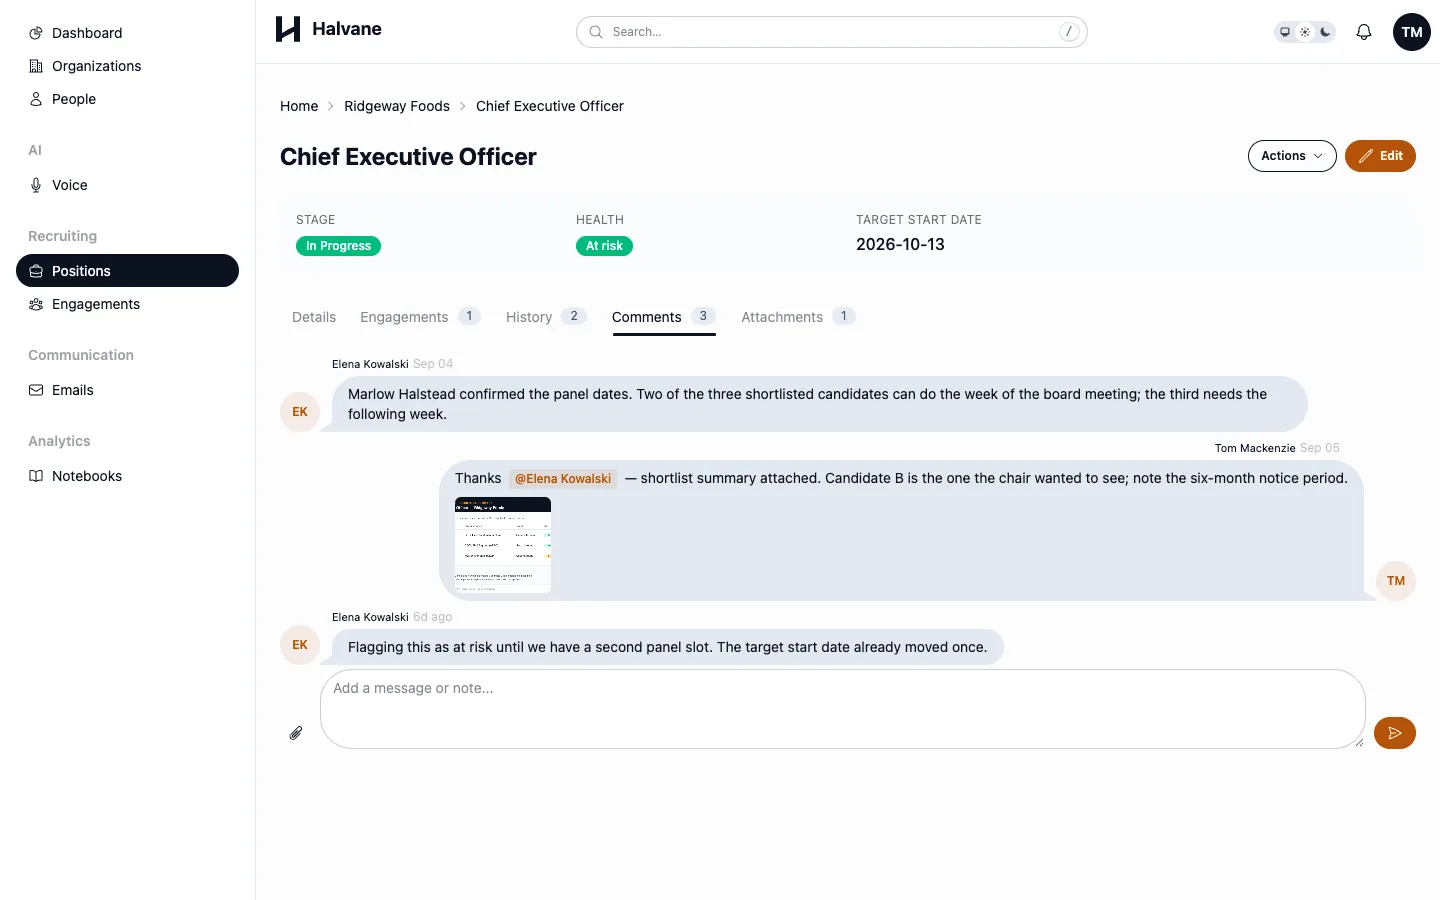Viewport: 1440px width, 900px height.
Task: Open the TM user avatar menu
Action: (x=1412, y=32)
